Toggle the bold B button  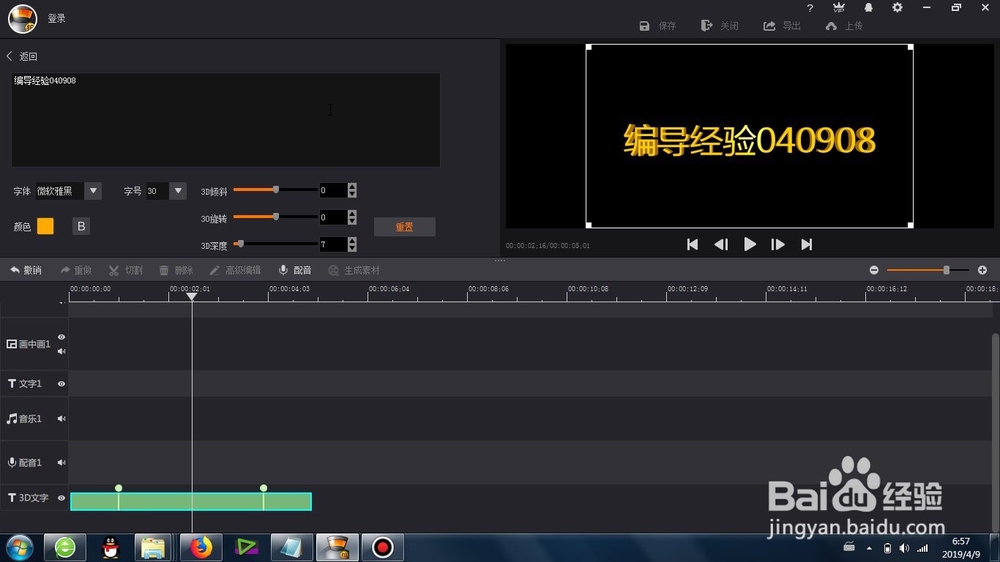click(x=81, y=226)
